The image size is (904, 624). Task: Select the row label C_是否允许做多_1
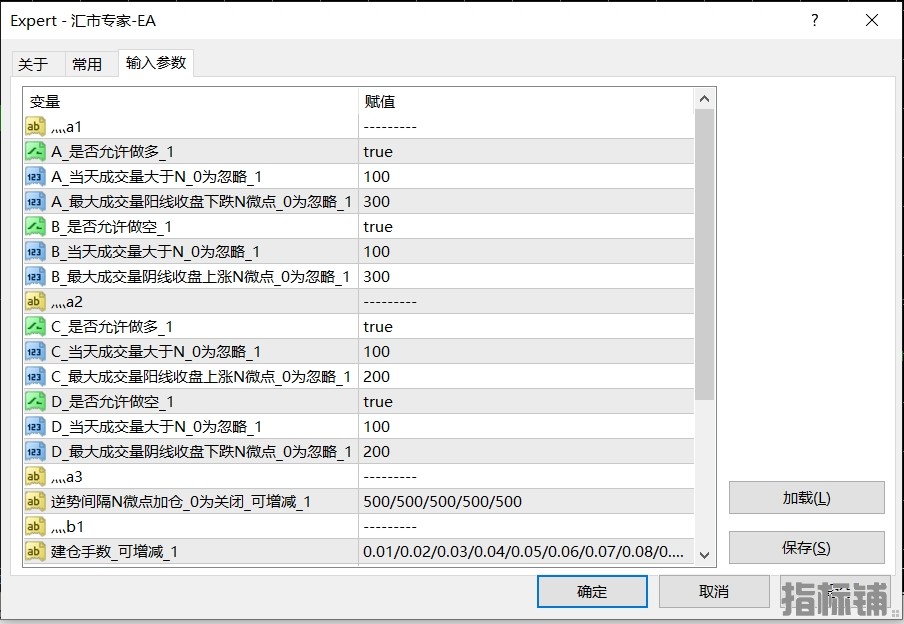coord(112,327)
